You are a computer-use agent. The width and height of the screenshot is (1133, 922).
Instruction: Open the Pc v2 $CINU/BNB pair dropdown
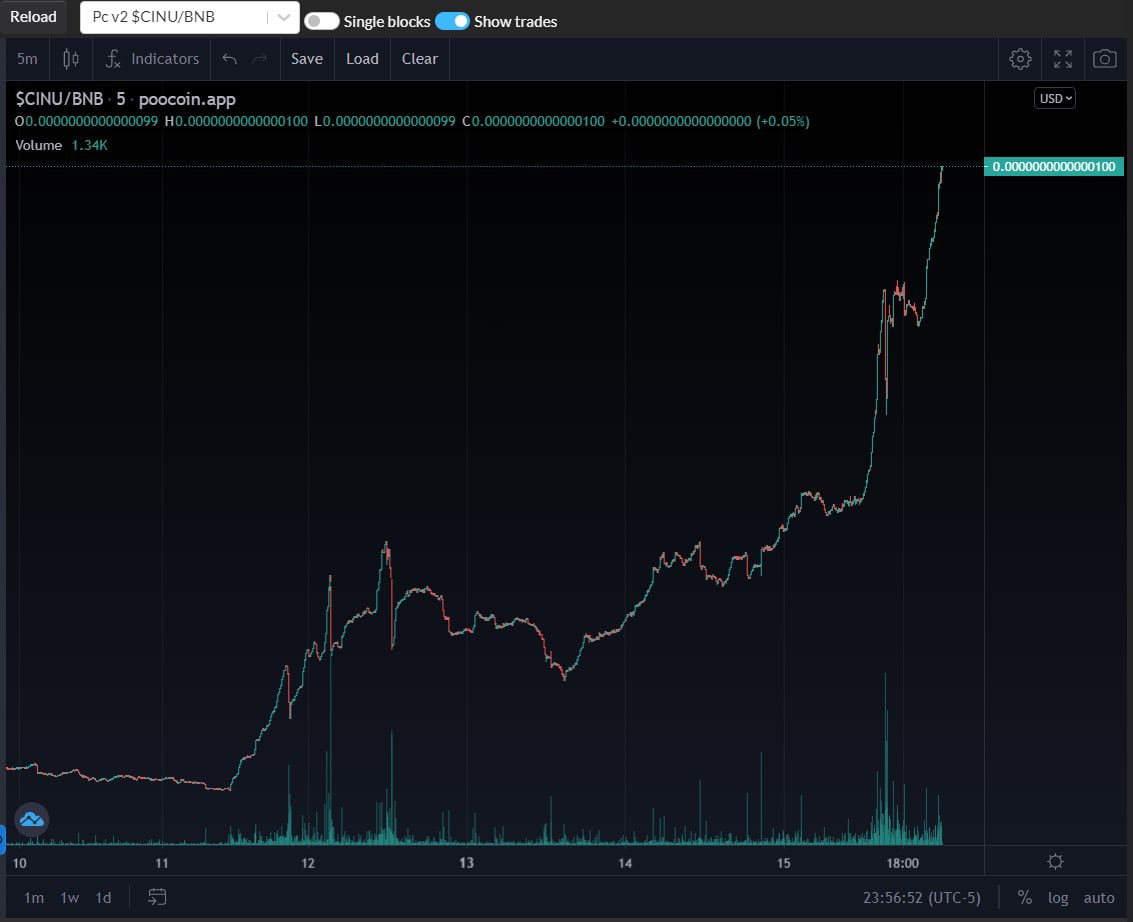pyautogui.click(x=190, y=17)
